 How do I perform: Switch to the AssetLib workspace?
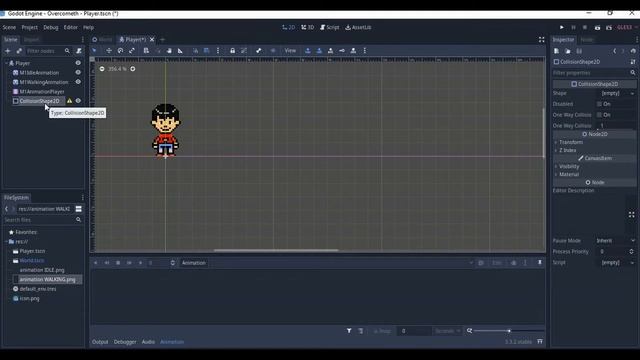(358, 27)
